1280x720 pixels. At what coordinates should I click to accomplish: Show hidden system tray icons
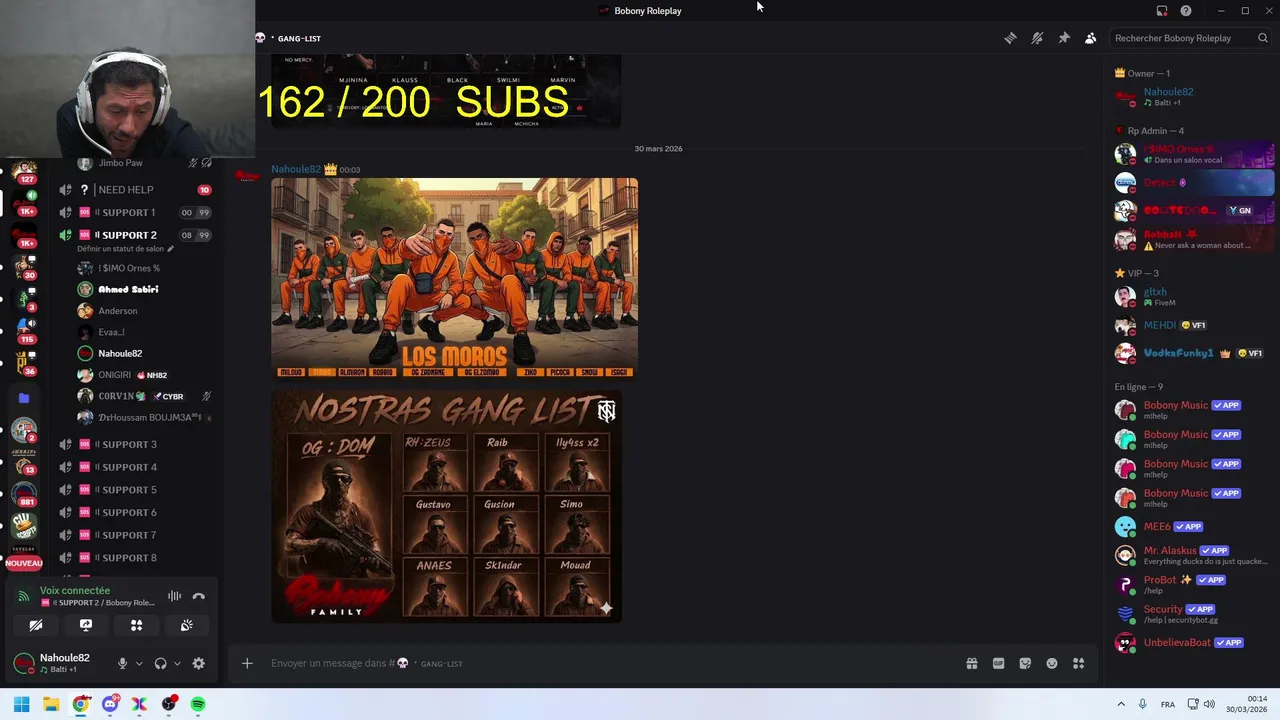1121,704
